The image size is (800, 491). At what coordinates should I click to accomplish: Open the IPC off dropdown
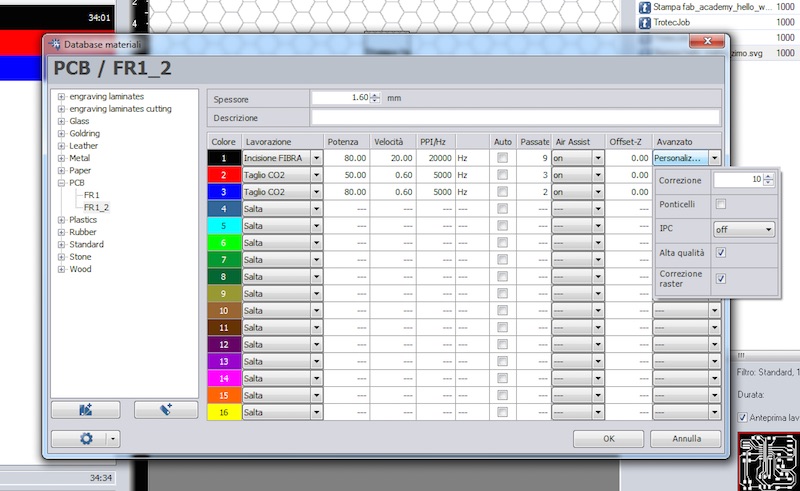point(744,230)
